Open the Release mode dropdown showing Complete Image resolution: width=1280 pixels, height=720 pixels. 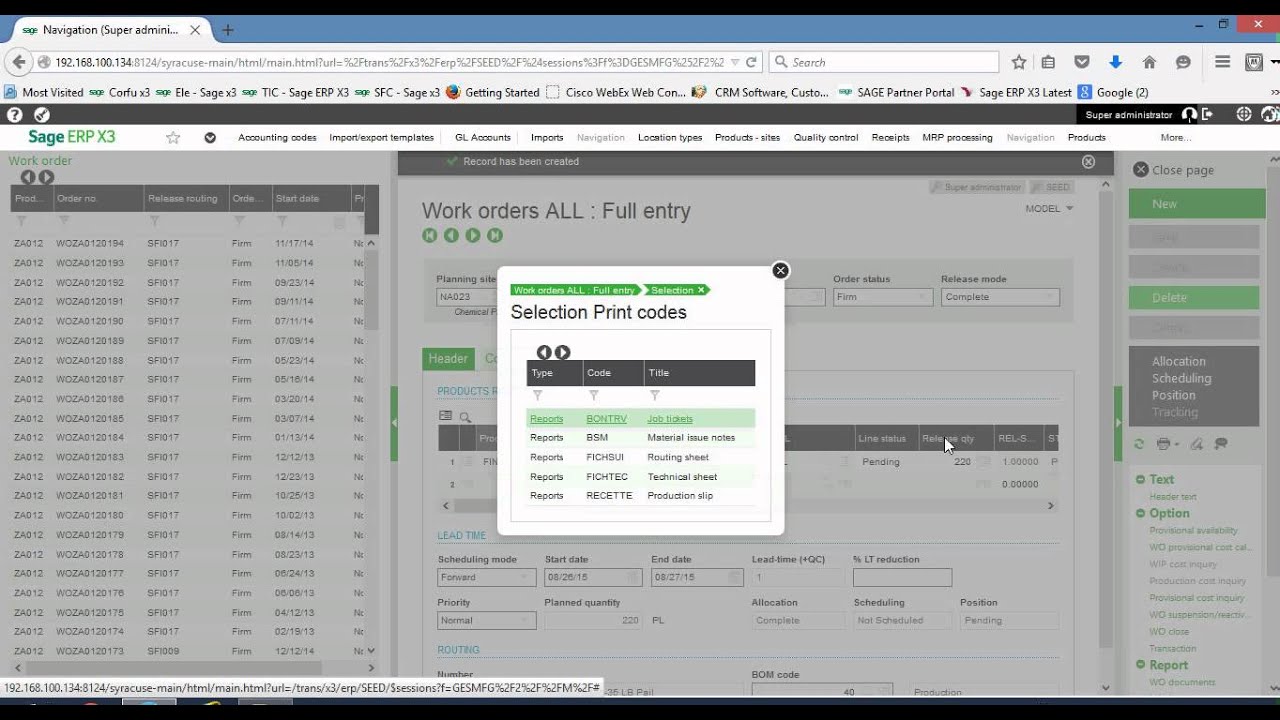1000,297
